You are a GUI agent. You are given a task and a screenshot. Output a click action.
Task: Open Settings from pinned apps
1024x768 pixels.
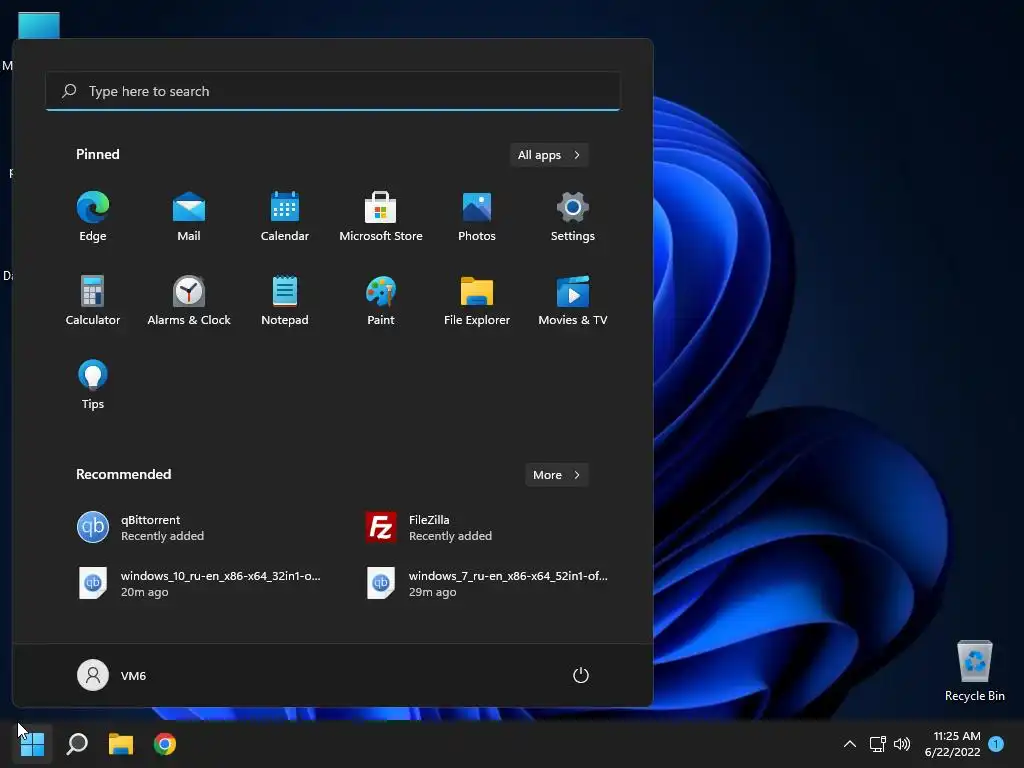(x=573, y=217)
